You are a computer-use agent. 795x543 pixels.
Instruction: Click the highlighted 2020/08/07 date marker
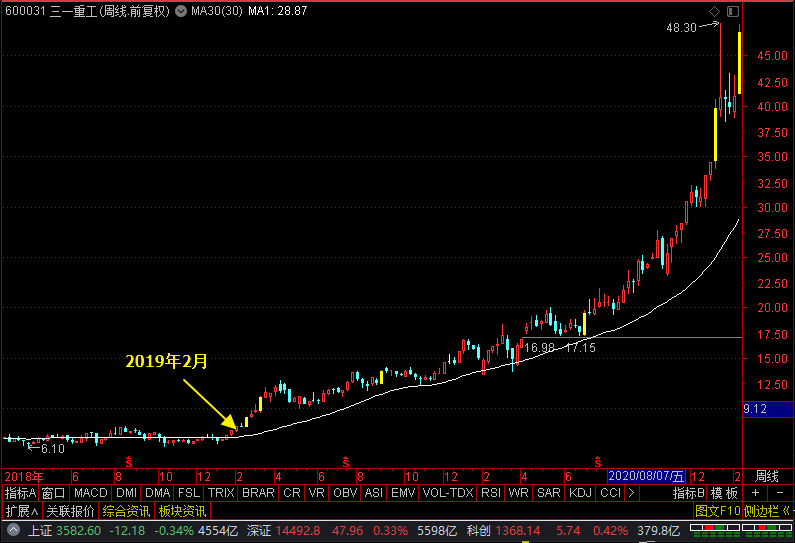[646, 477]
